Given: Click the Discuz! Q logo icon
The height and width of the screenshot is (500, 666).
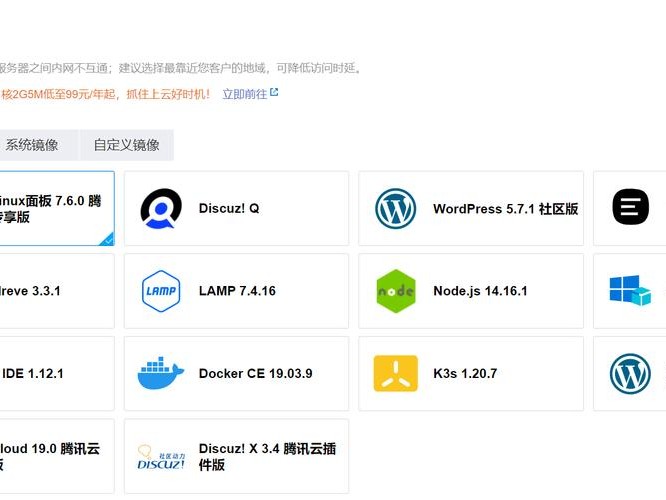Looking at the screenshot, I should coord(161,208).
